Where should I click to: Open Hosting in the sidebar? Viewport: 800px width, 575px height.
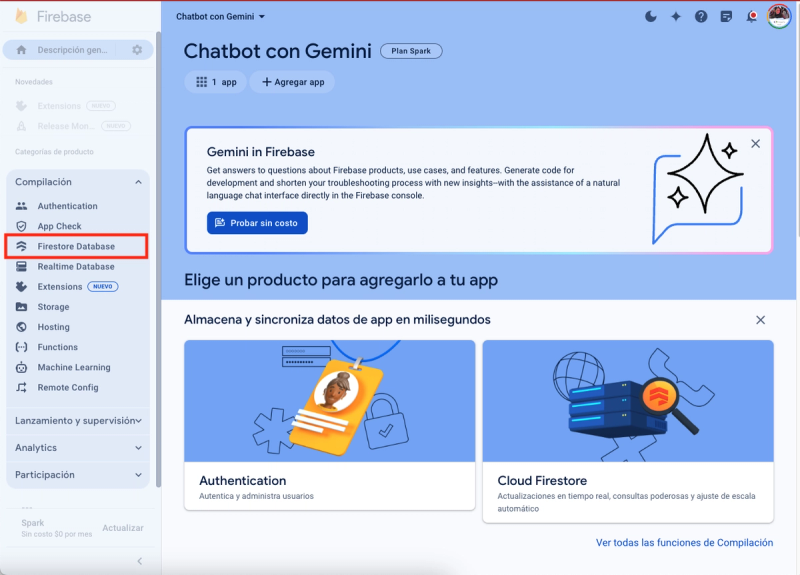pyautogui.click(x=54, y=327)
